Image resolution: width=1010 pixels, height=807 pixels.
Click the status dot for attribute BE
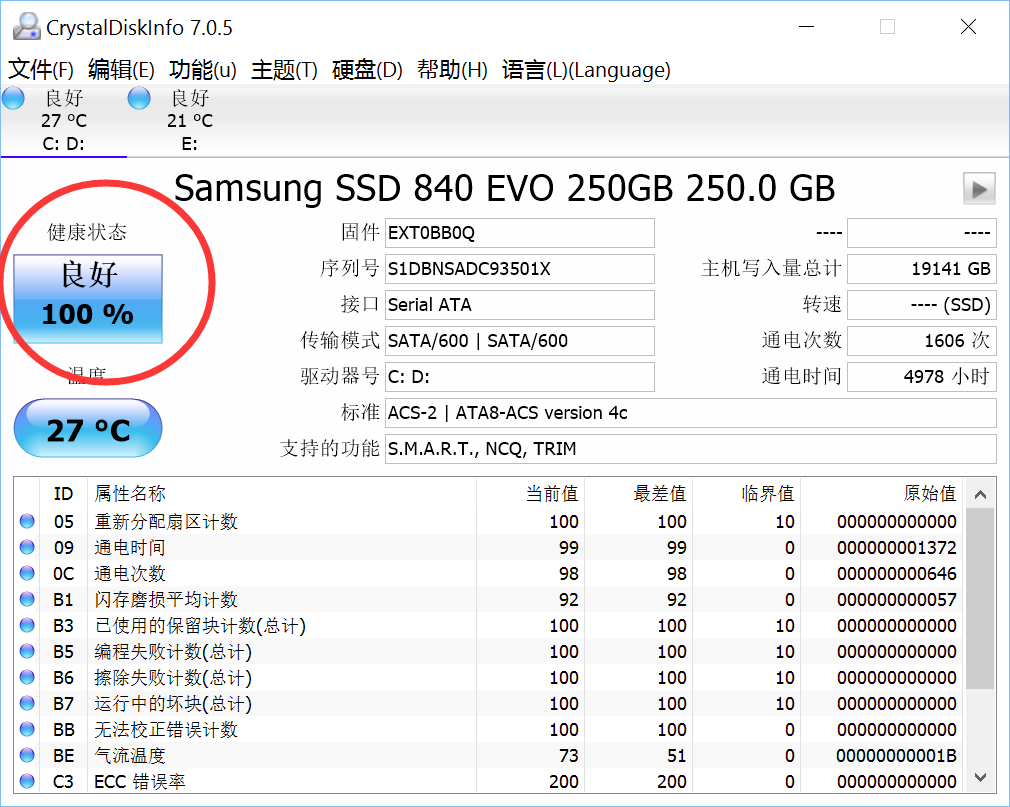[x=27, y=755]
